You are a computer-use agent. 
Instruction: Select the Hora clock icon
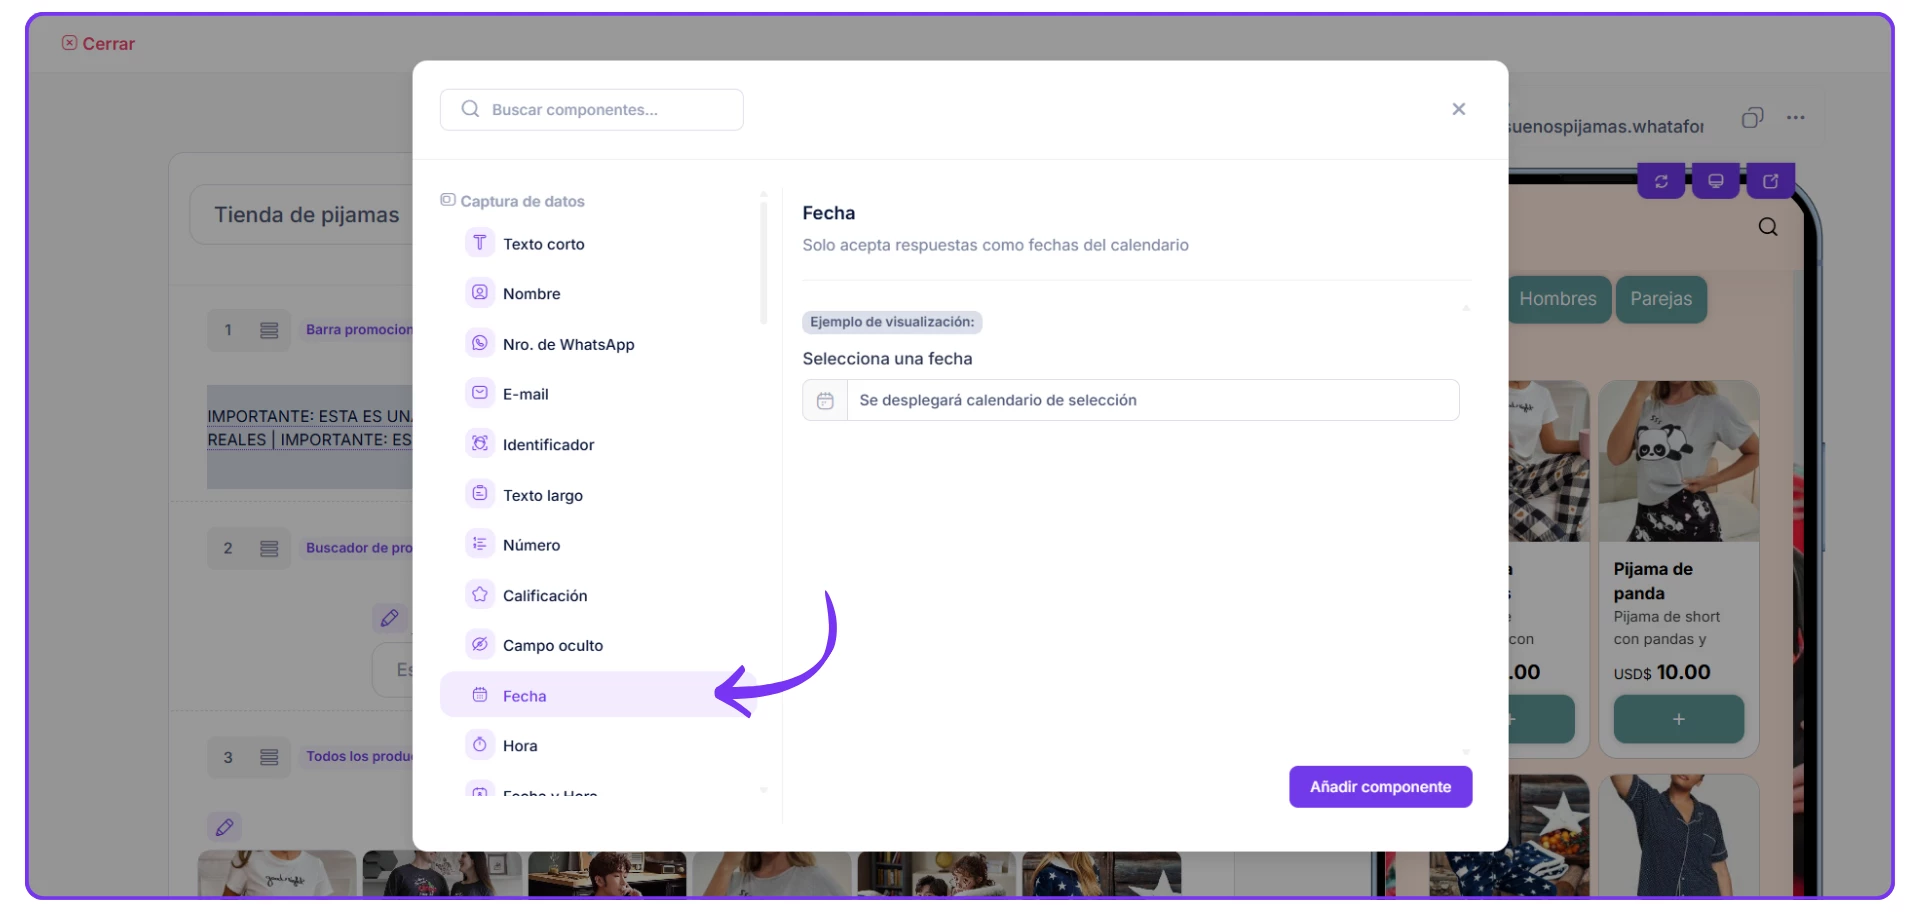480,745
